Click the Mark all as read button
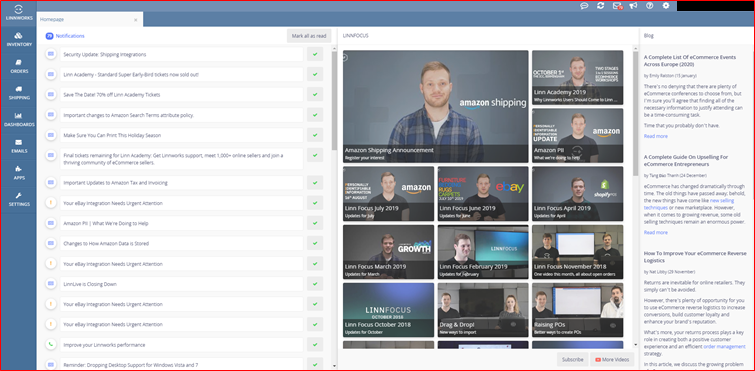755x371 pixels. [309, 36]
